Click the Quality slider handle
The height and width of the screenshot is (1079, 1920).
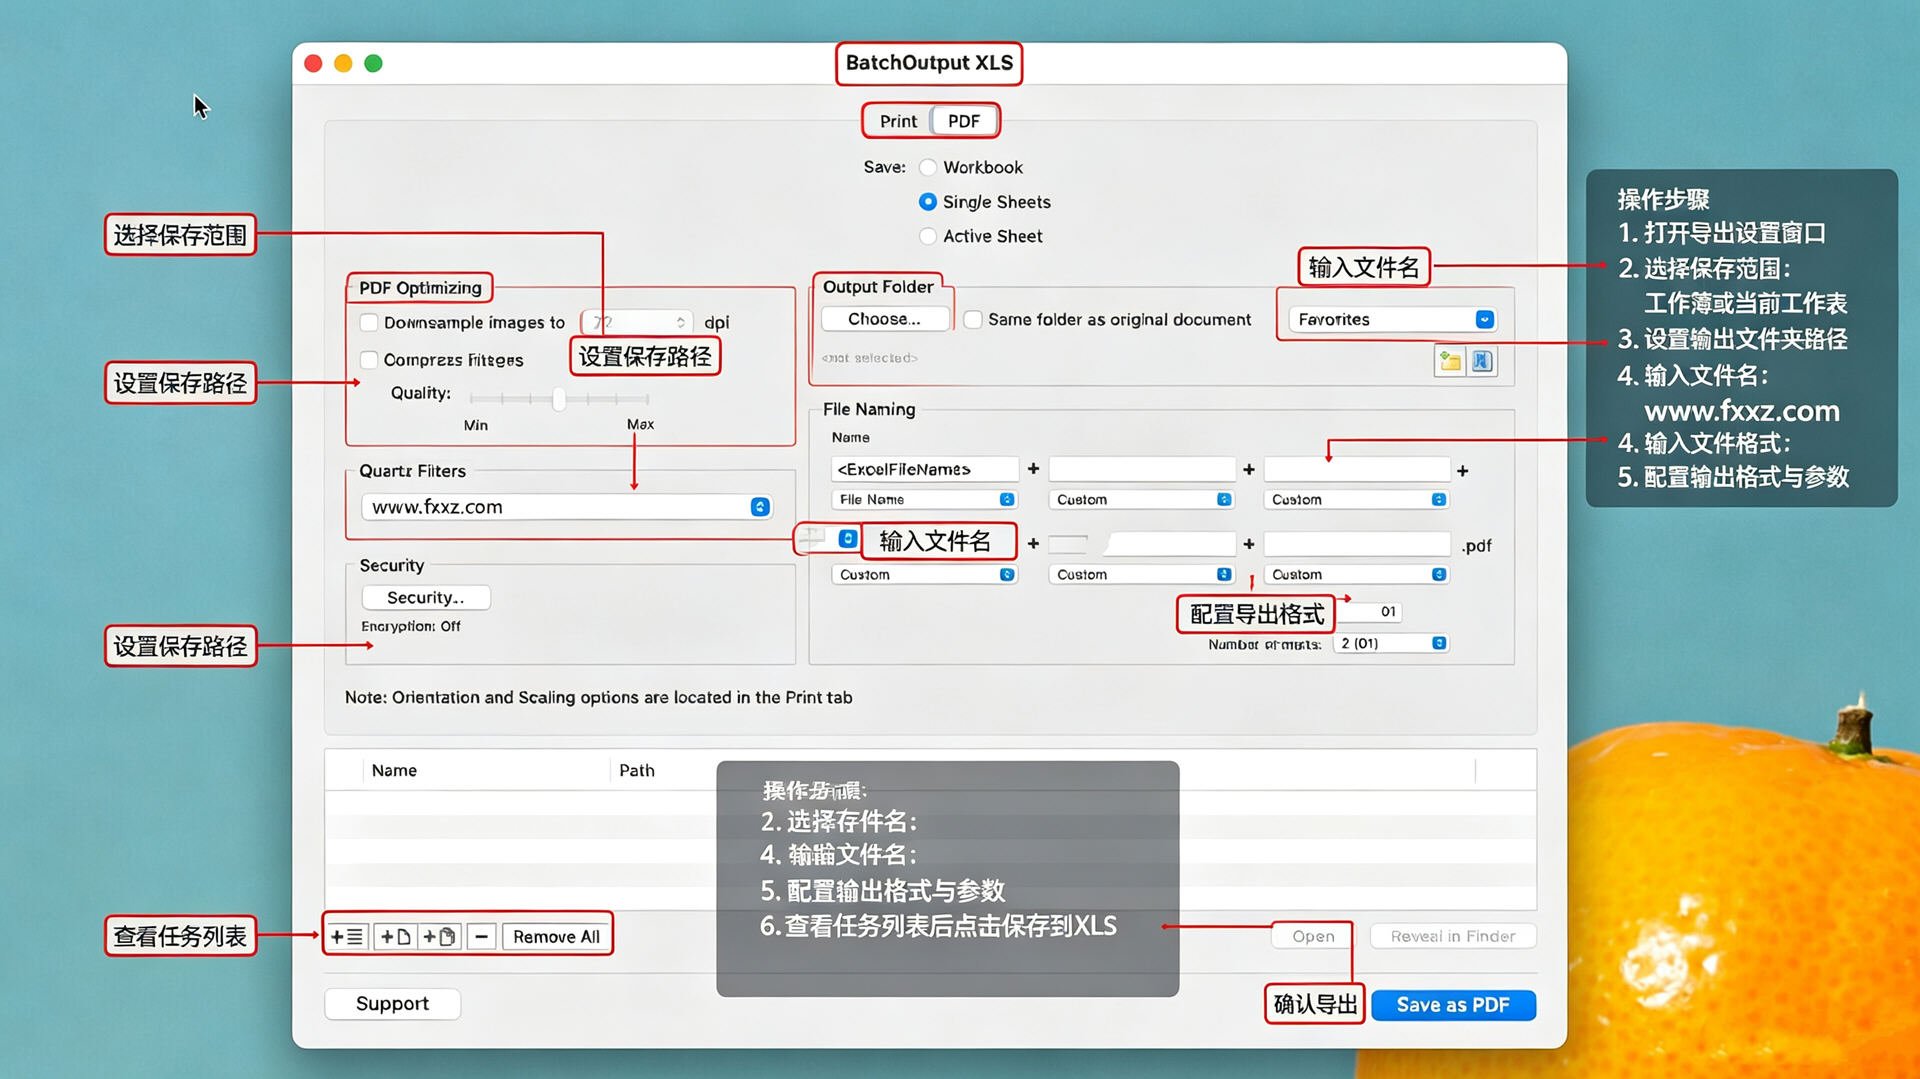pos(559,399)
